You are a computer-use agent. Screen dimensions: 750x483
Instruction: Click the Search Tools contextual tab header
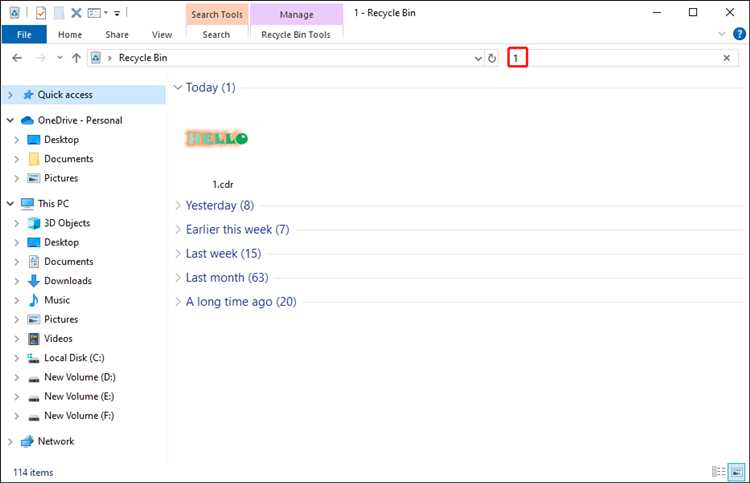[217, 14]
